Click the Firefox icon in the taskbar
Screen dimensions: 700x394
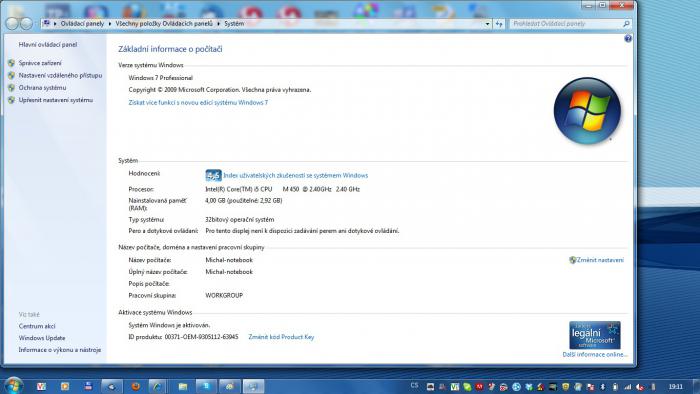pyautogui.click(x=135, y=386)
